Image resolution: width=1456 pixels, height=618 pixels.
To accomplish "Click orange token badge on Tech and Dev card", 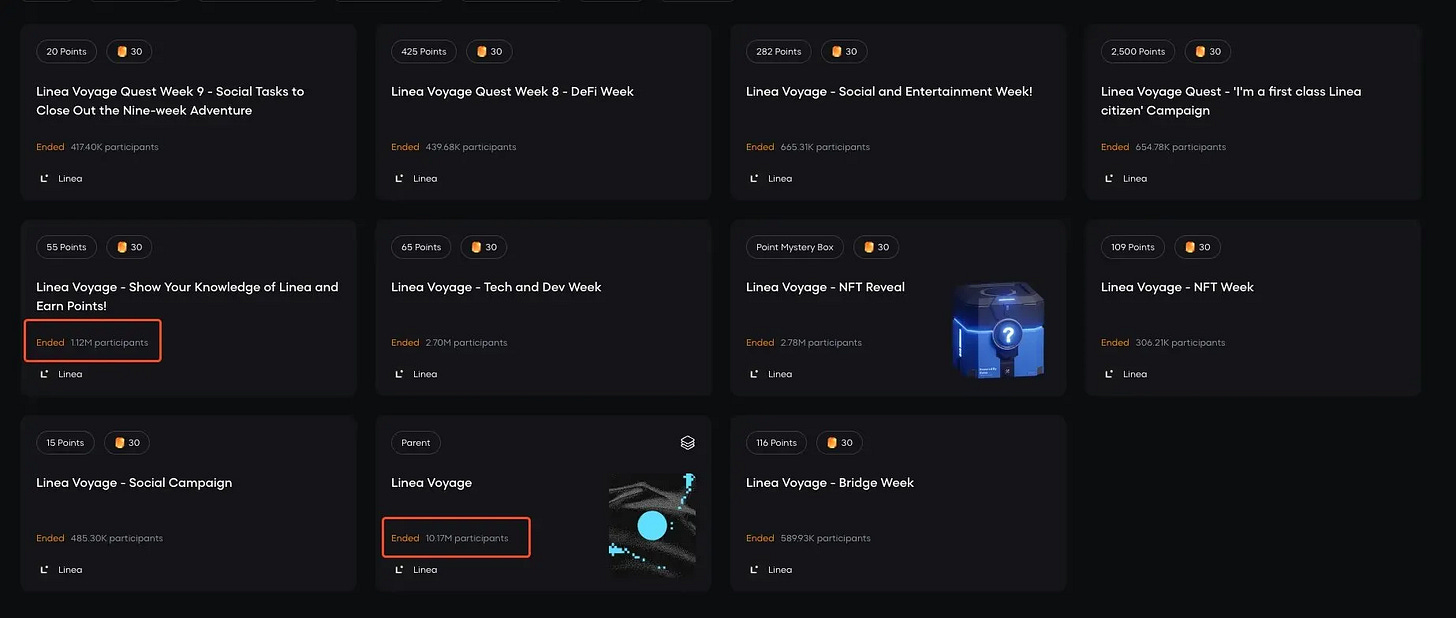I will [x=484, y=247].
